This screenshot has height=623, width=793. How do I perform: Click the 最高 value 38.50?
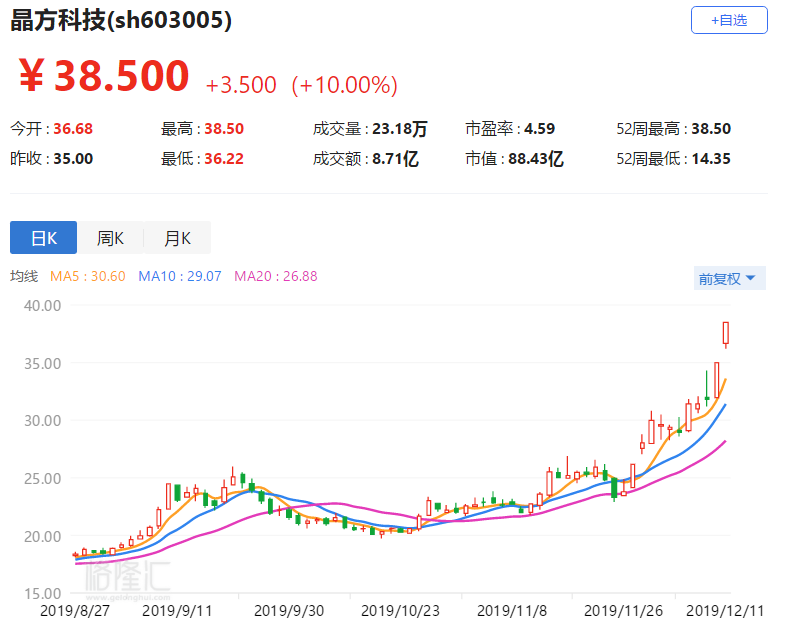click(224, 128)
